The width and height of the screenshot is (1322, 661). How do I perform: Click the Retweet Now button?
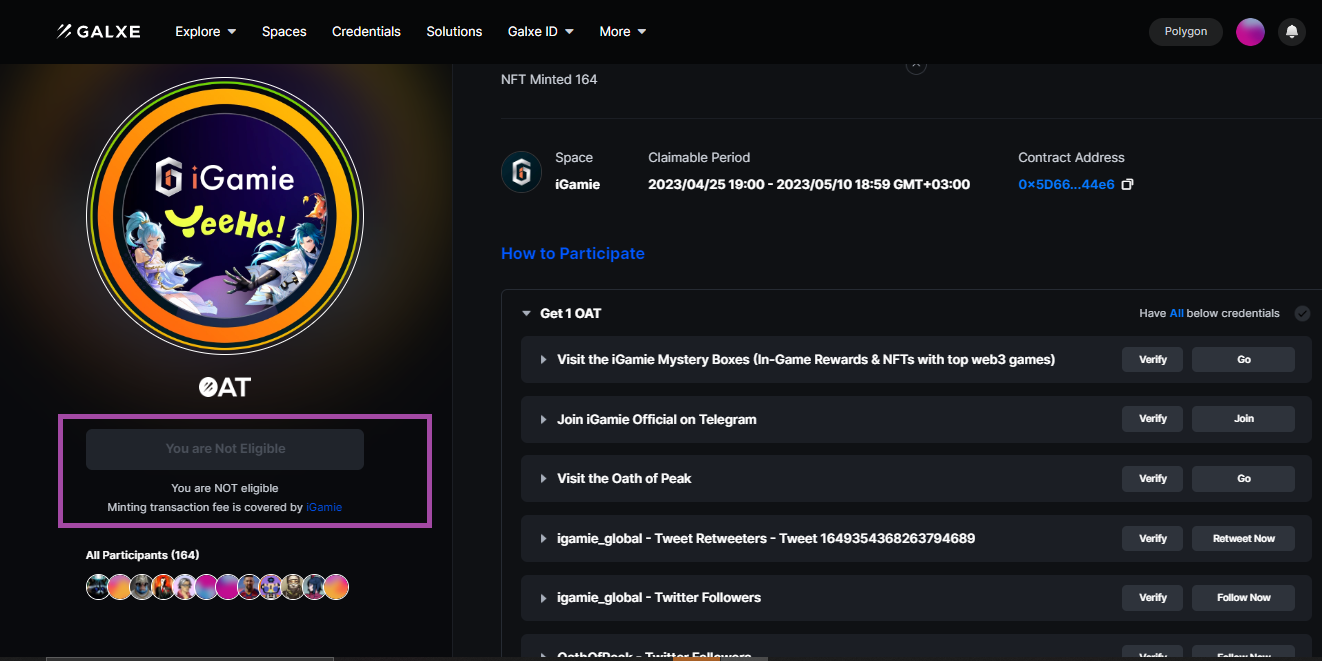tap(1243, 538)
